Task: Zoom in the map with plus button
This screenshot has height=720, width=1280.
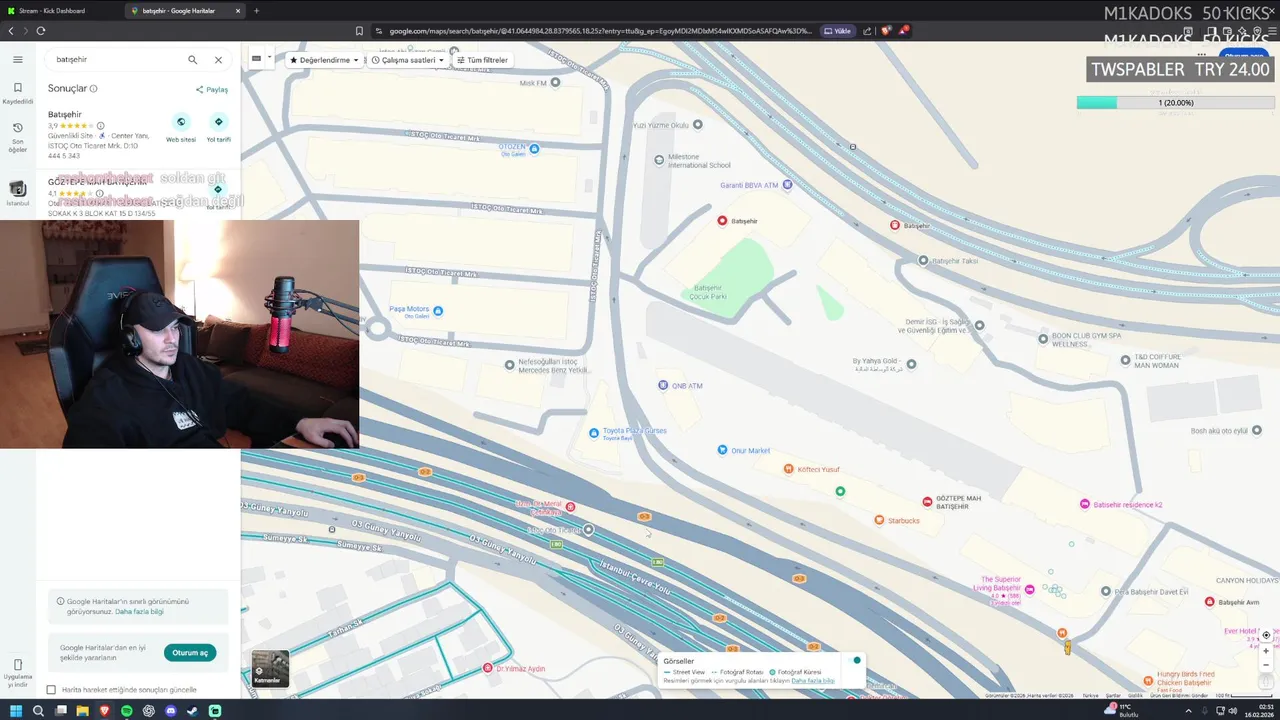Action: coord(1266,650)
